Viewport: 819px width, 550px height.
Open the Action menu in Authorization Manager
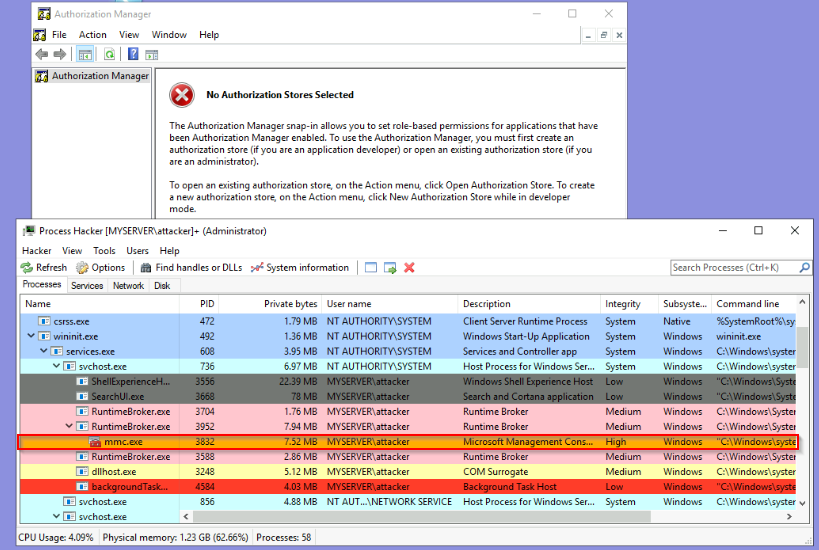coord(92,34)
